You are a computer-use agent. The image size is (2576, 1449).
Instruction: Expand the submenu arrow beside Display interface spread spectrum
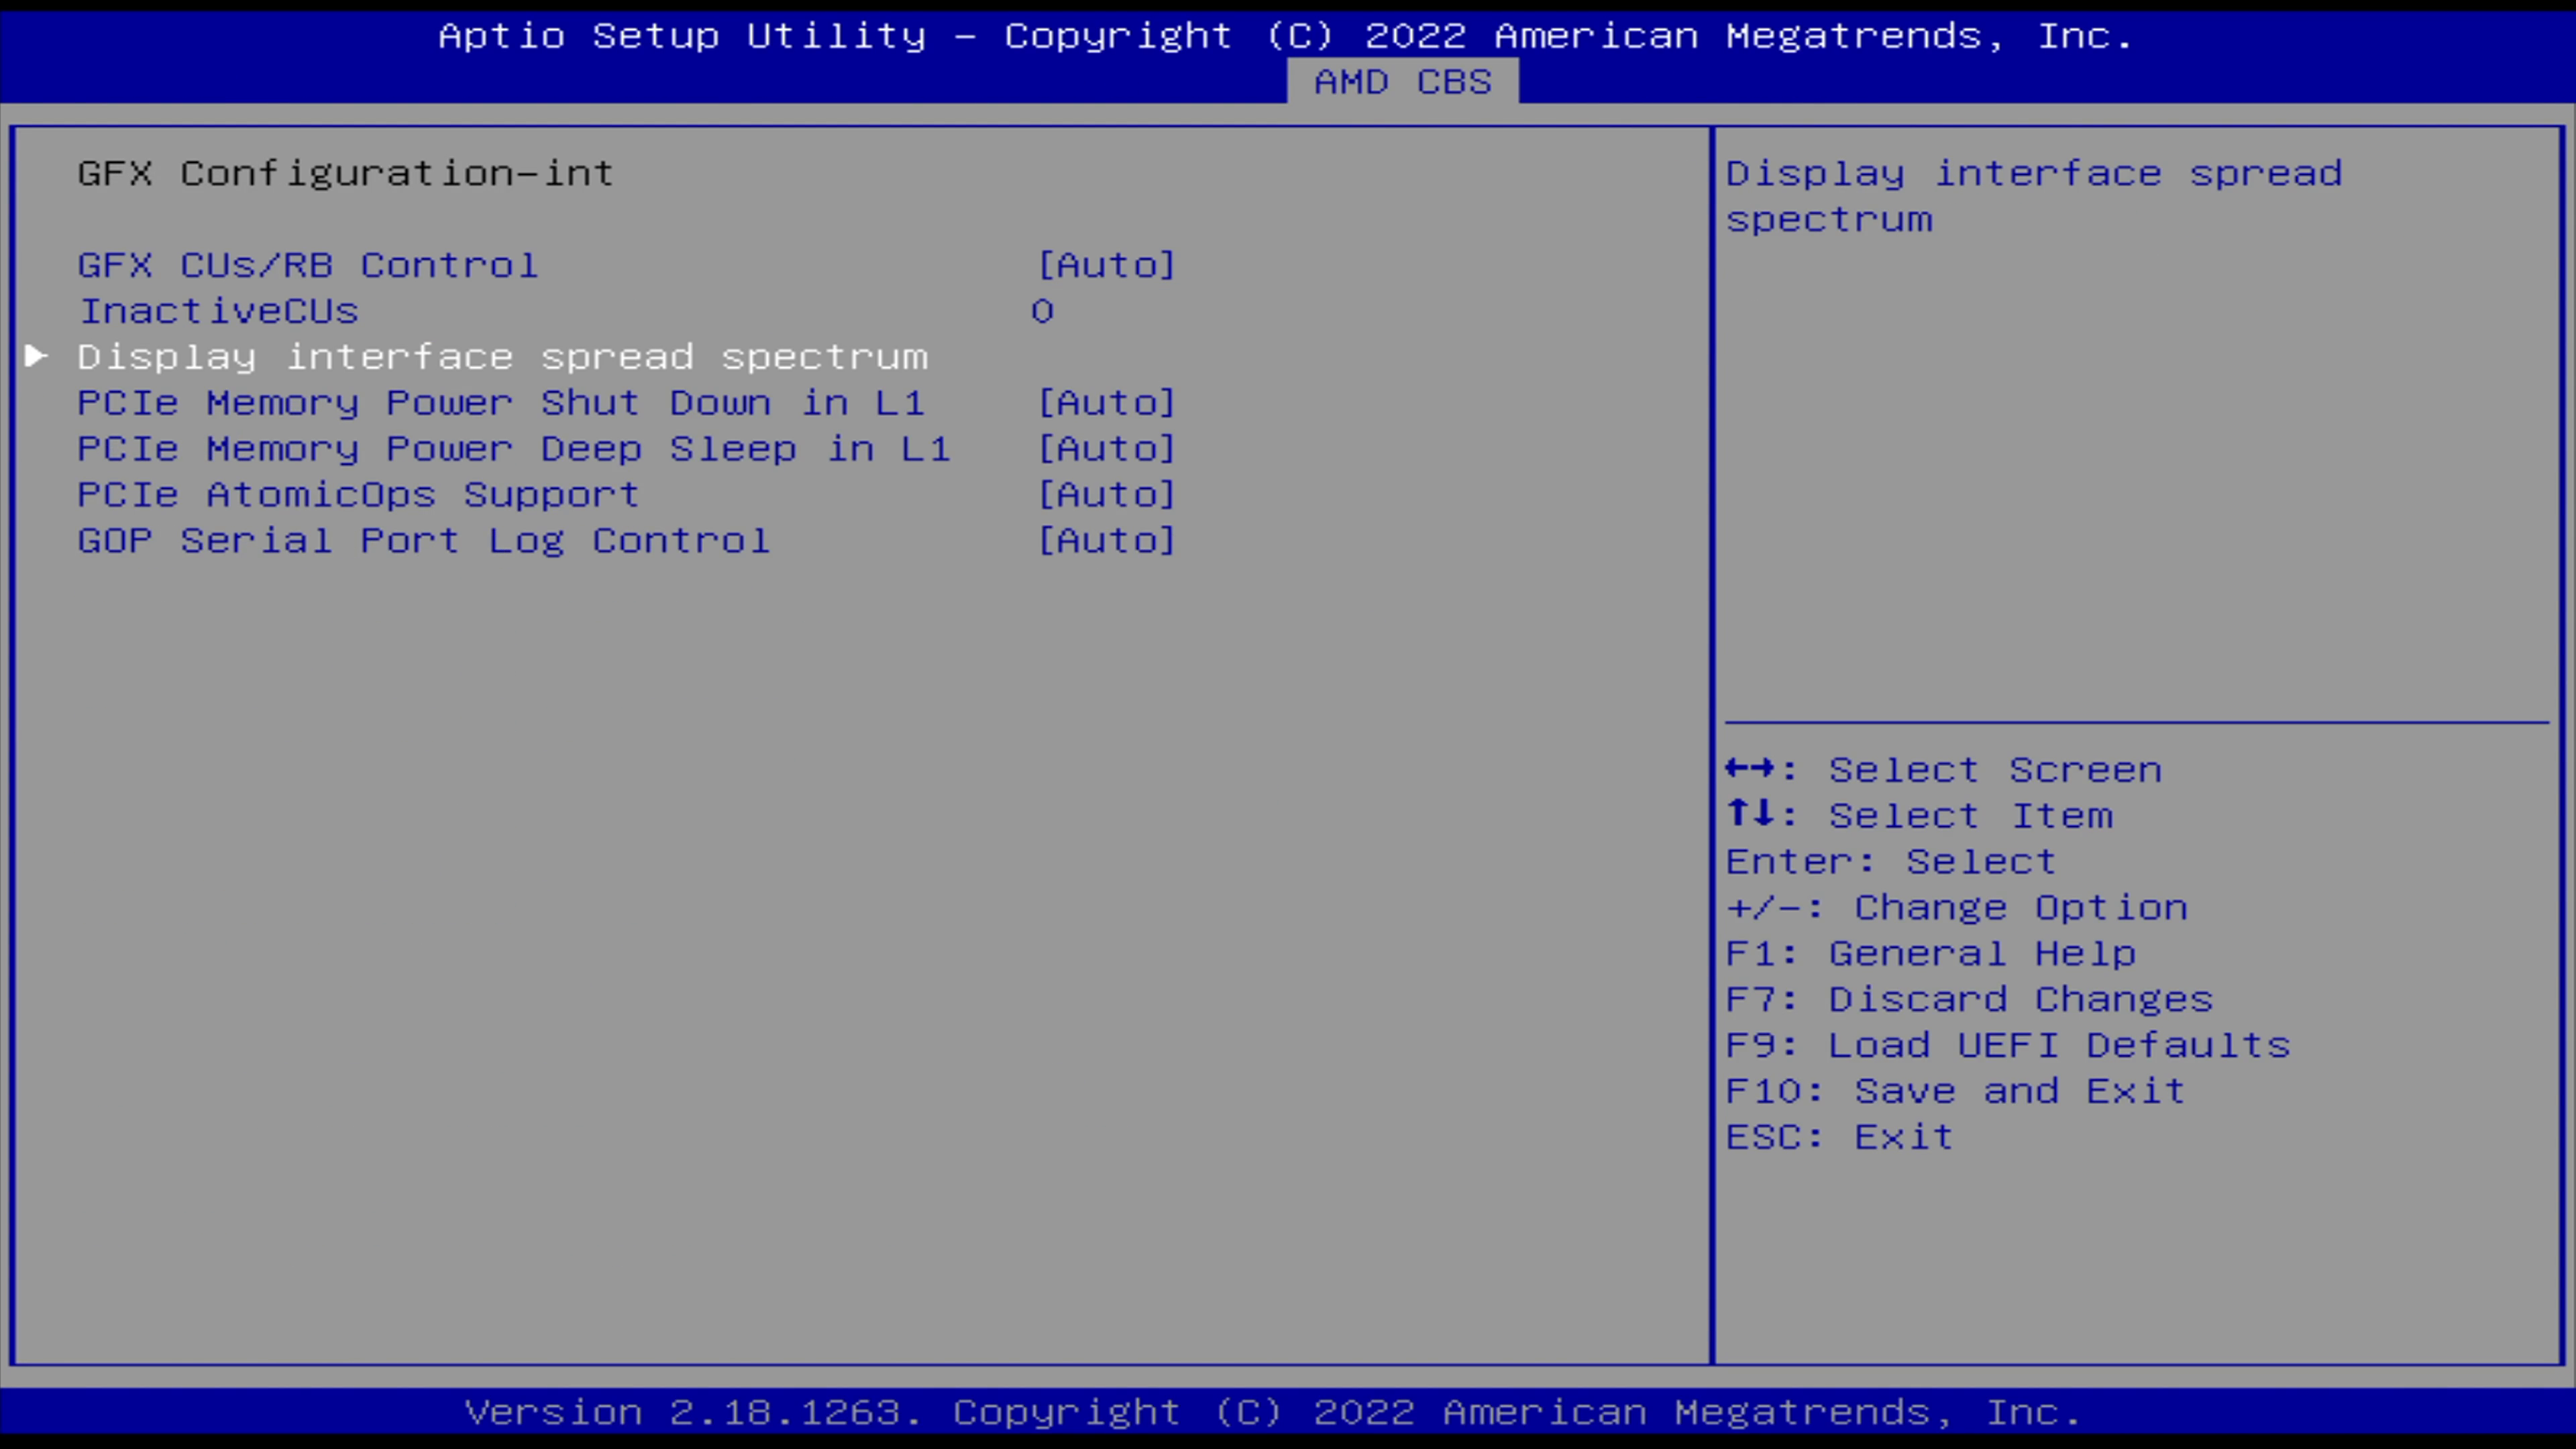[36, 356]
